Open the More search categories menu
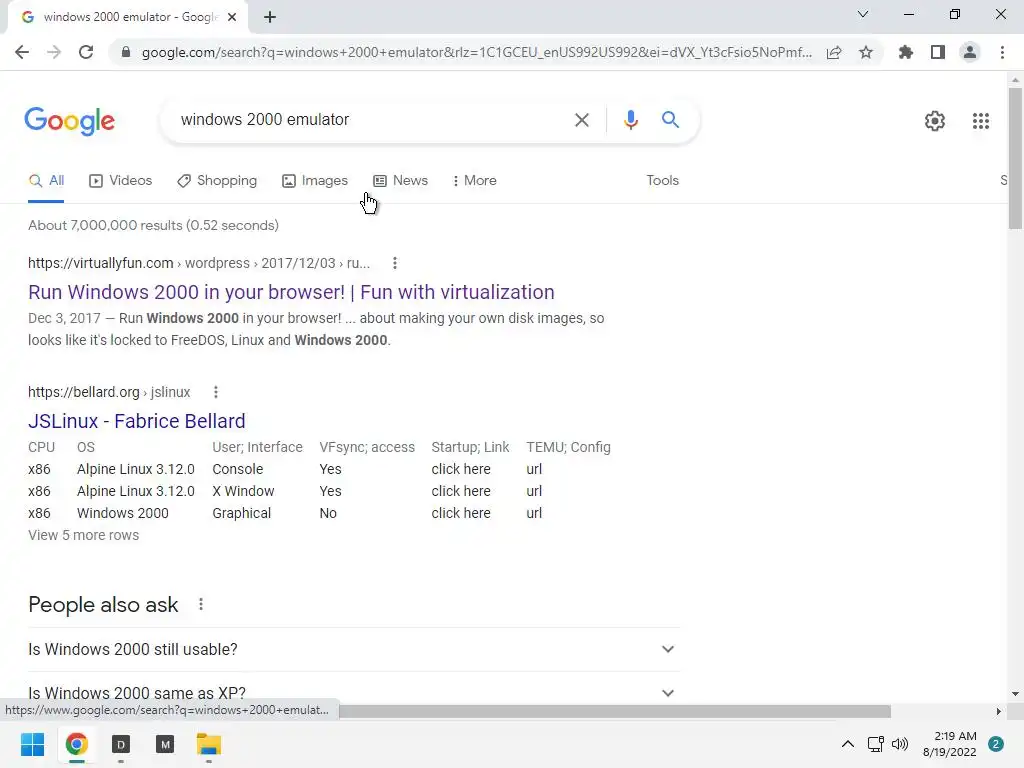This screenshot has width=1024, height=768. point(475,181)
